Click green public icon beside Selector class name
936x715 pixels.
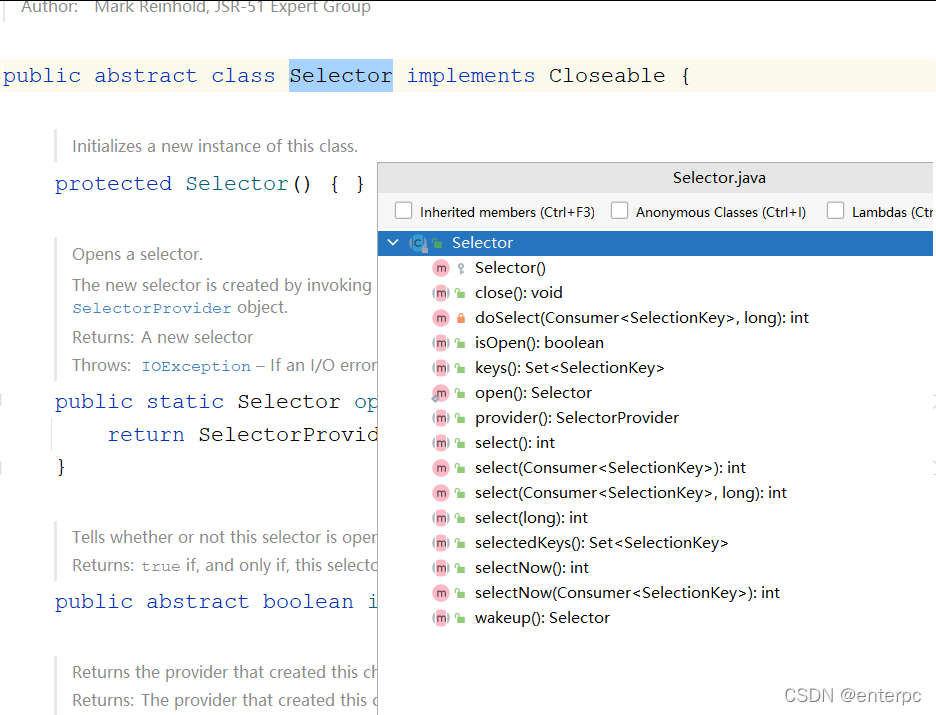pyautogui.click(x=438, y=243)
